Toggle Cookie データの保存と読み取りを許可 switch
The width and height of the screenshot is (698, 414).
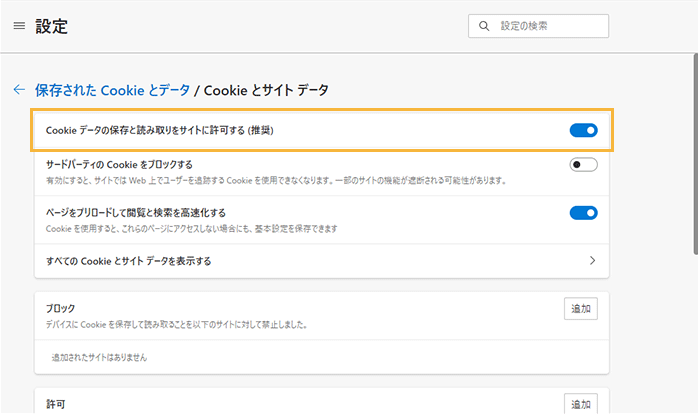pyautogui.click(x=583, y=130)
